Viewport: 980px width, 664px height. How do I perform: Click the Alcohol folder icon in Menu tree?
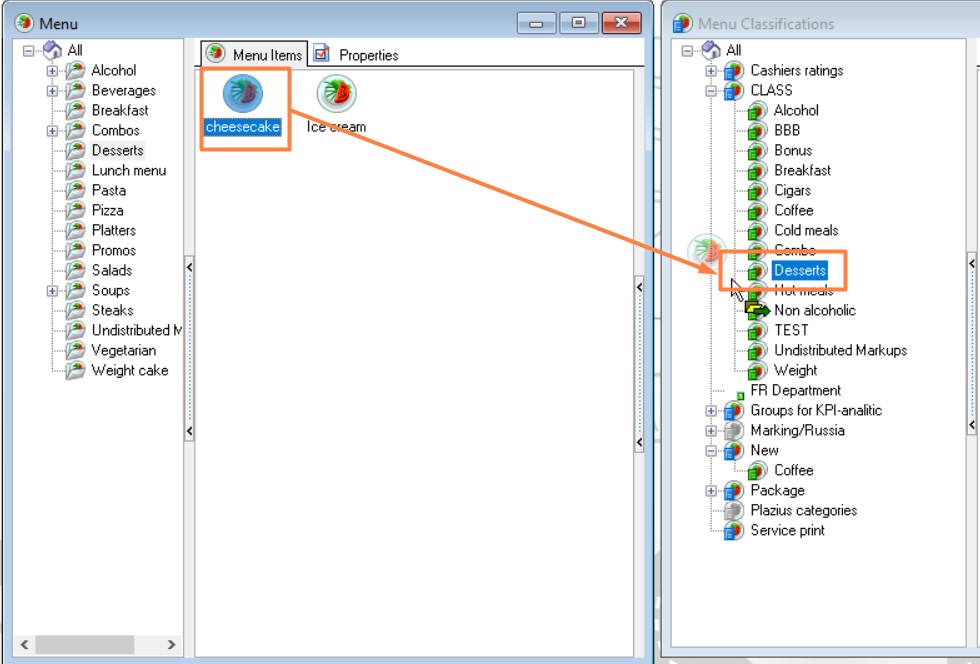76,71
